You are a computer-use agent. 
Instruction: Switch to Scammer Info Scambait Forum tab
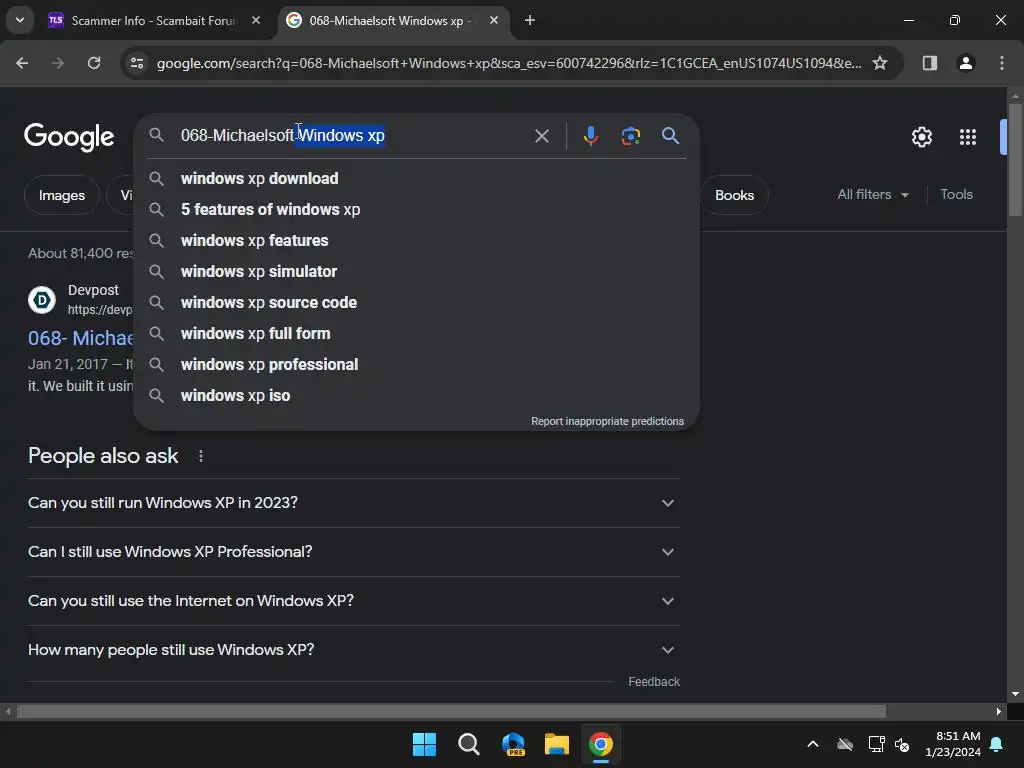pyautogui.click(x=154, y=21)
